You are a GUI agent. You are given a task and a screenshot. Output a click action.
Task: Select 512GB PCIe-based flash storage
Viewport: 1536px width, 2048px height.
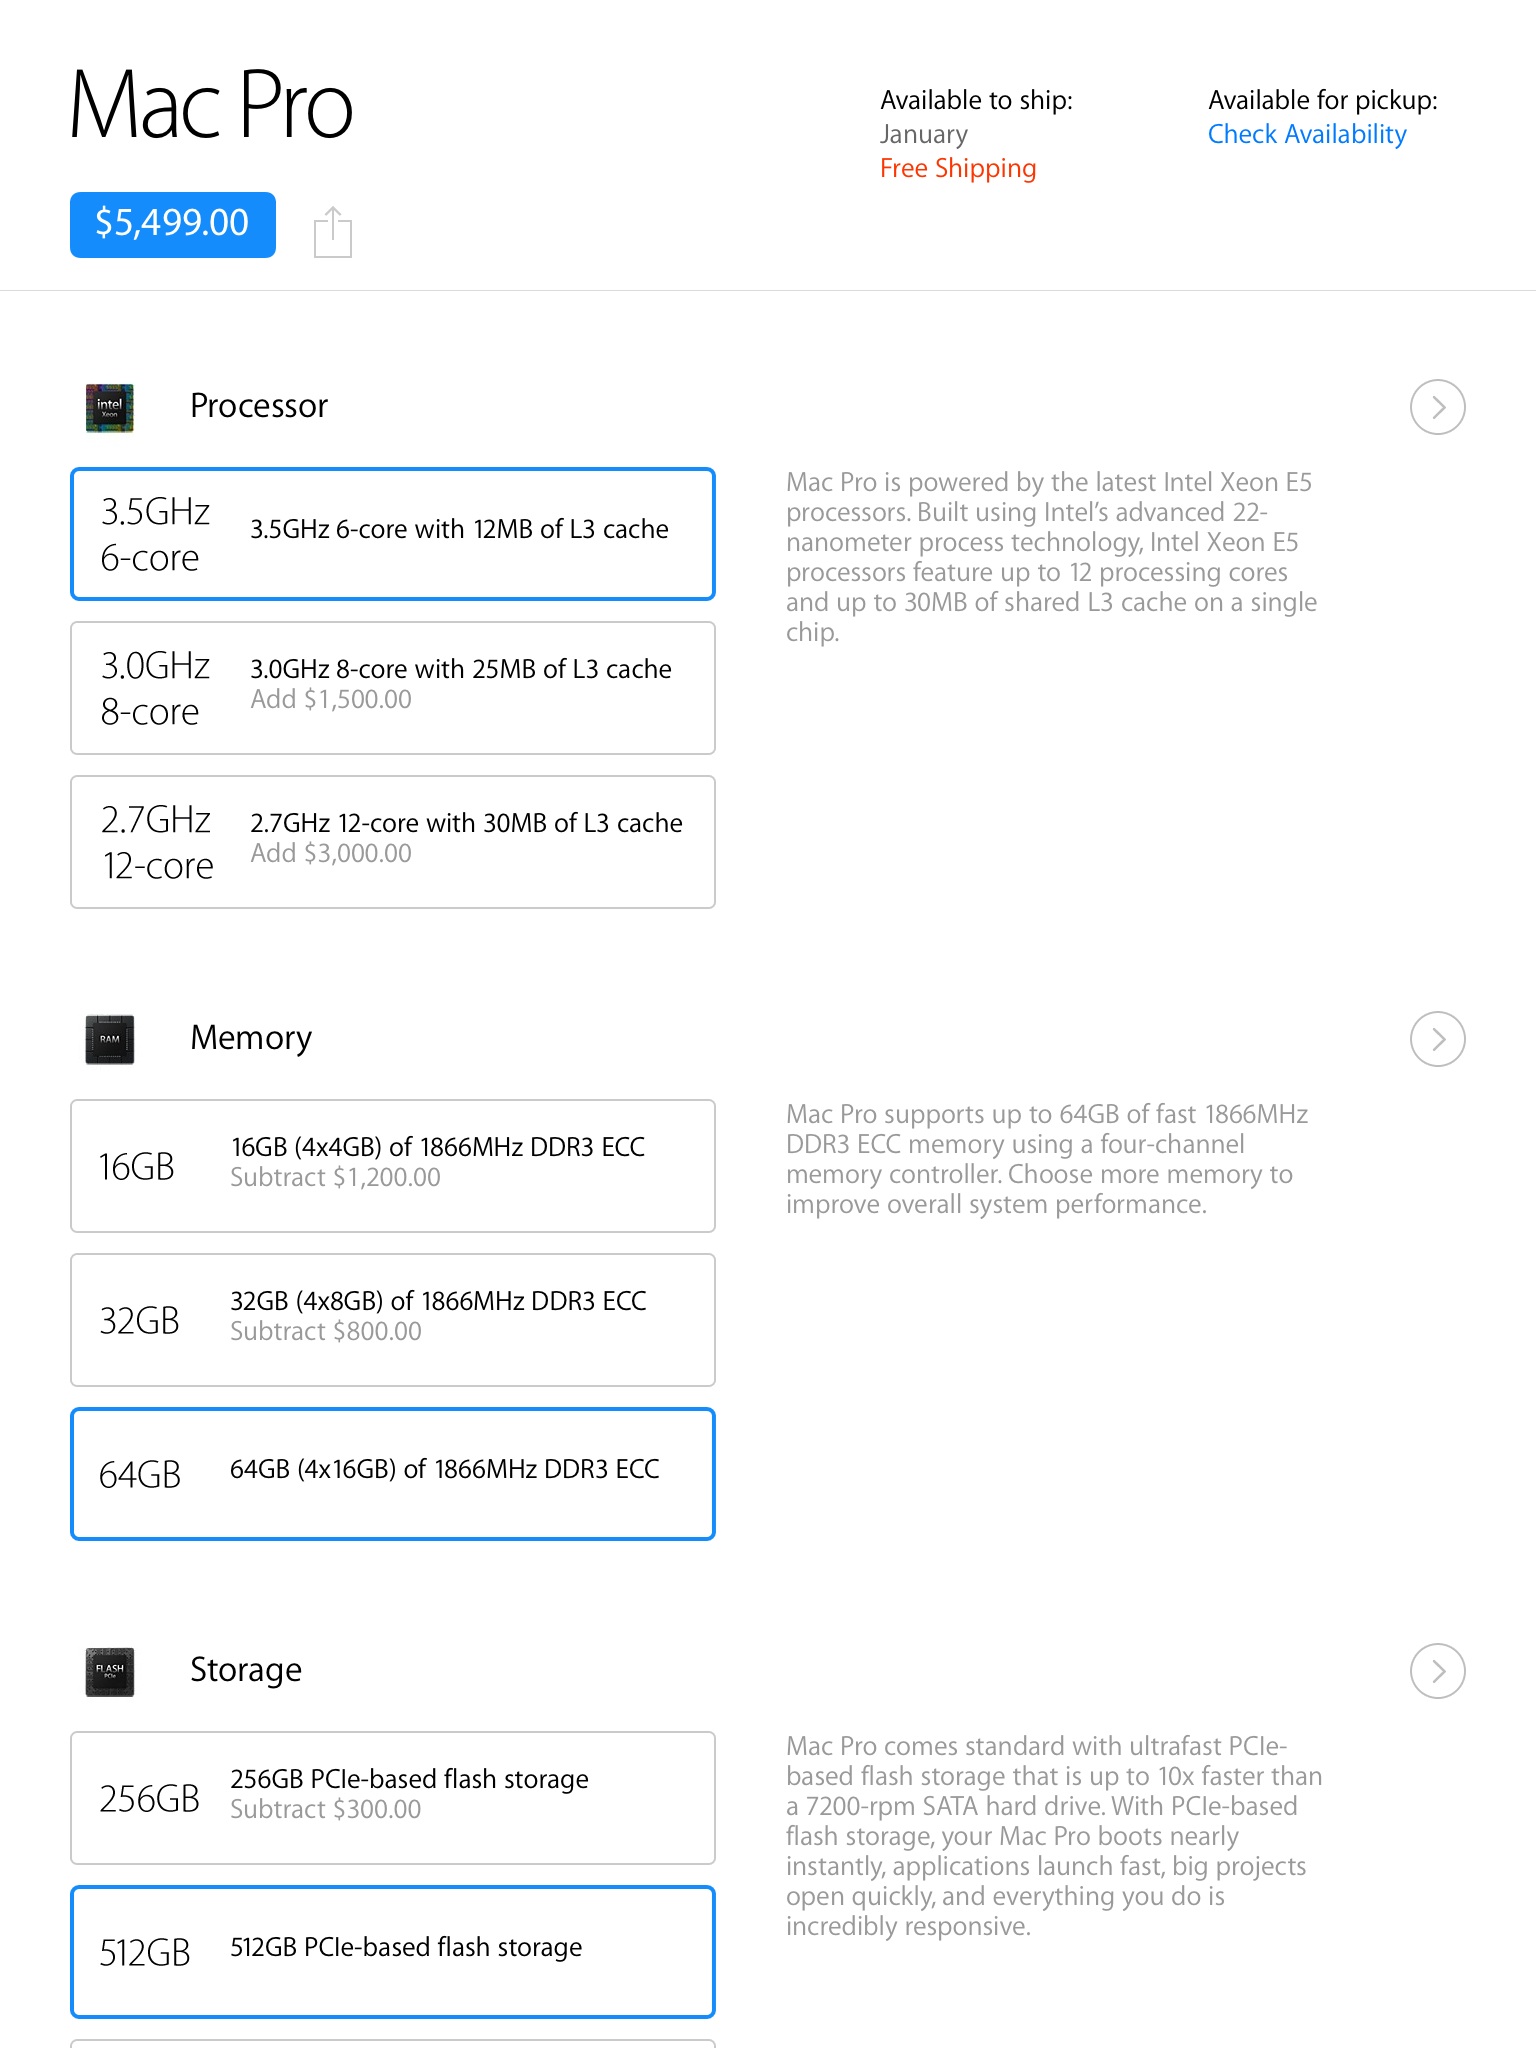[393, 1952]
